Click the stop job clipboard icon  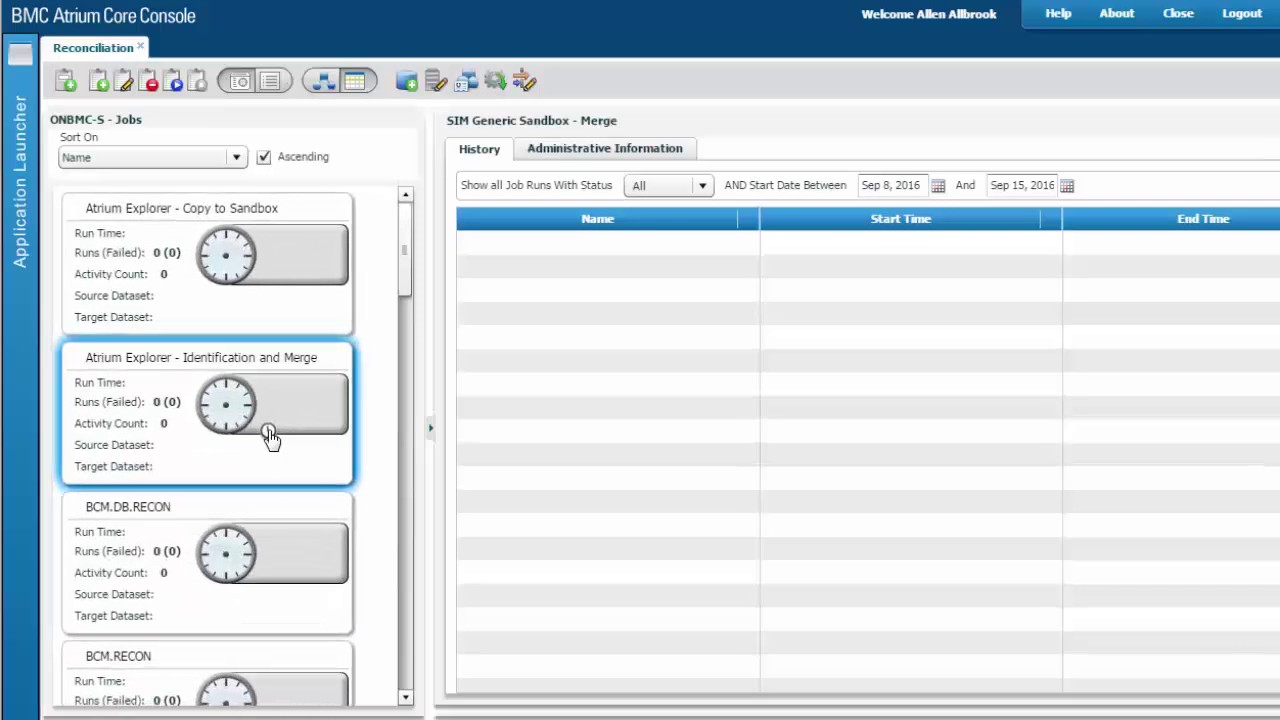[197, 81]
